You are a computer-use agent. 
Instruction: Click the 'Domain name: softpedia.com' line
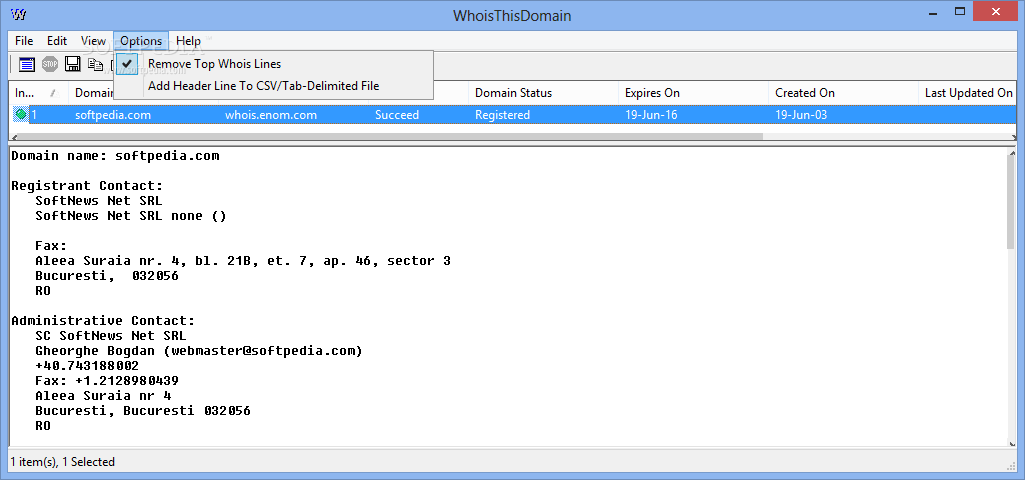point(115,156)
